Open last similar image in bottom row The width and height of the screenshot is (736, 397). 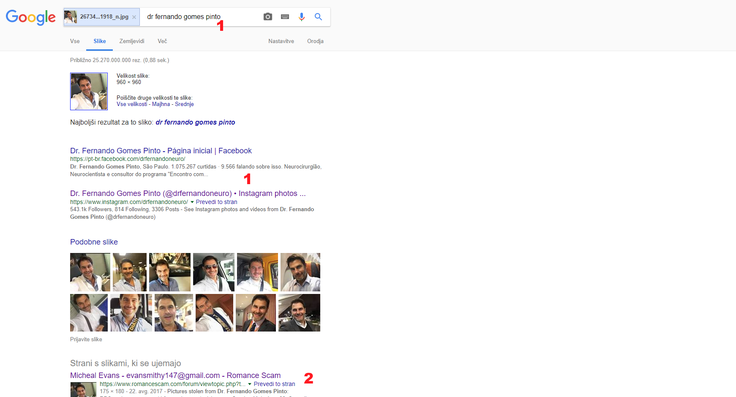[299, 313]
